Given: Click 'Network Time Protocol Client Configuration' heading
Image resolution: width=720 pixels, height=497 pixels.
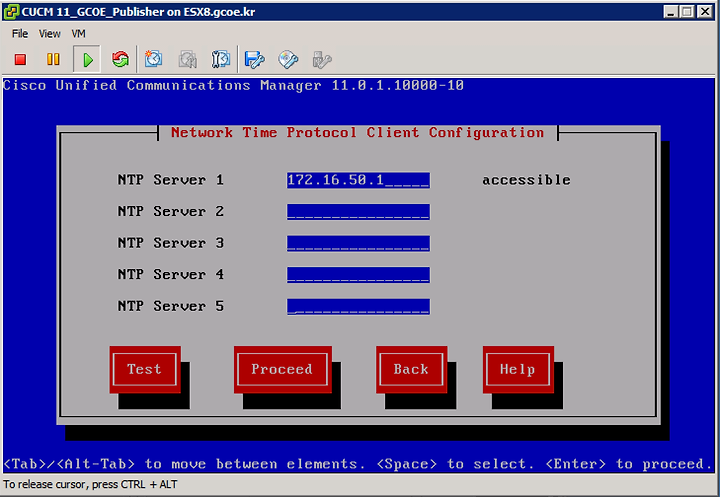Looking at the screenshot, I should 357,133.
